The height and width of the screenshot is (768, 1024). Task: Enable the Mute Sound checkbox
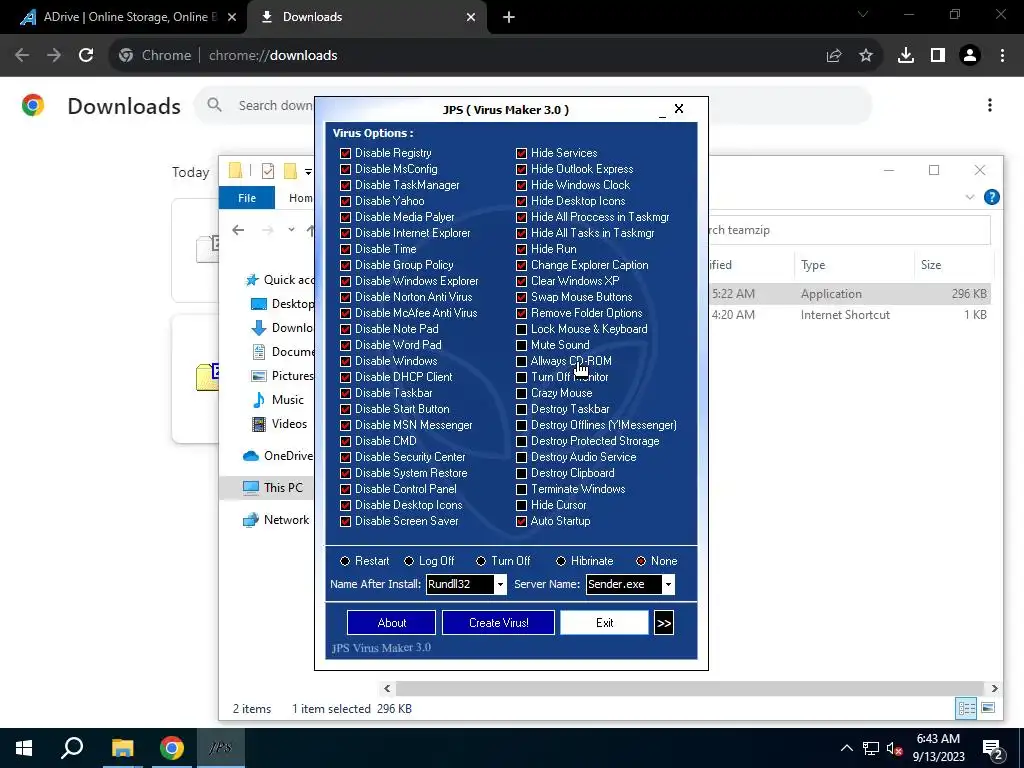pos(521,345)
